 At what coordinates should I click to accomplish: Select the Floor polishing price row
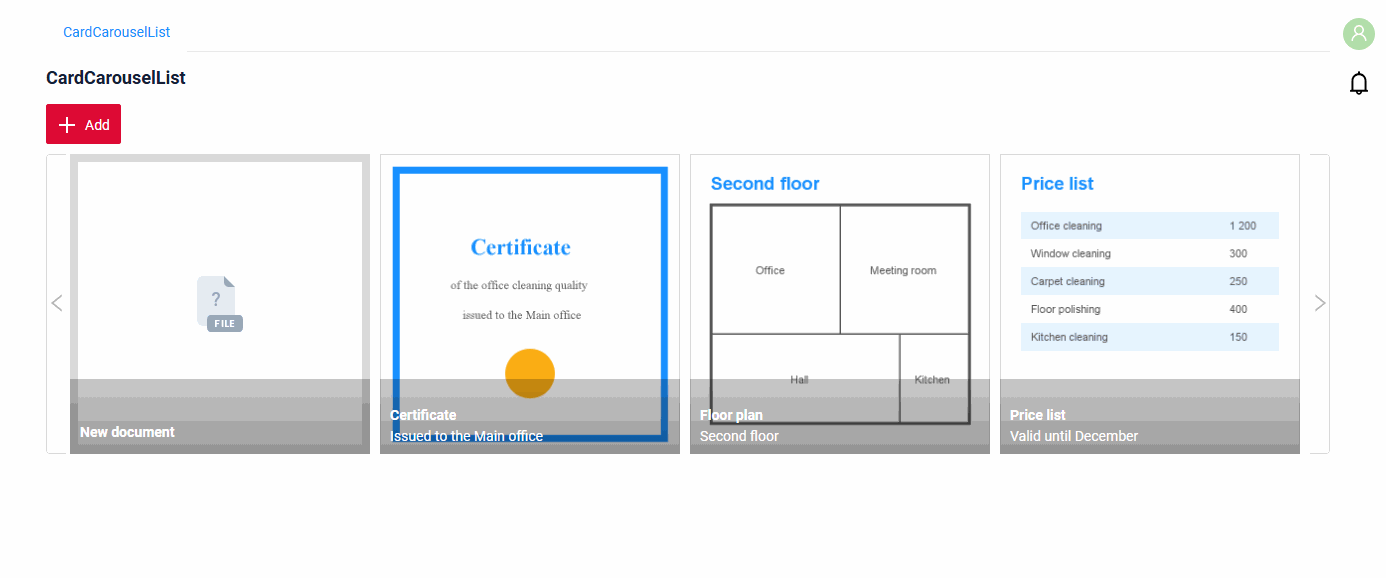(x=1150, y=310)
